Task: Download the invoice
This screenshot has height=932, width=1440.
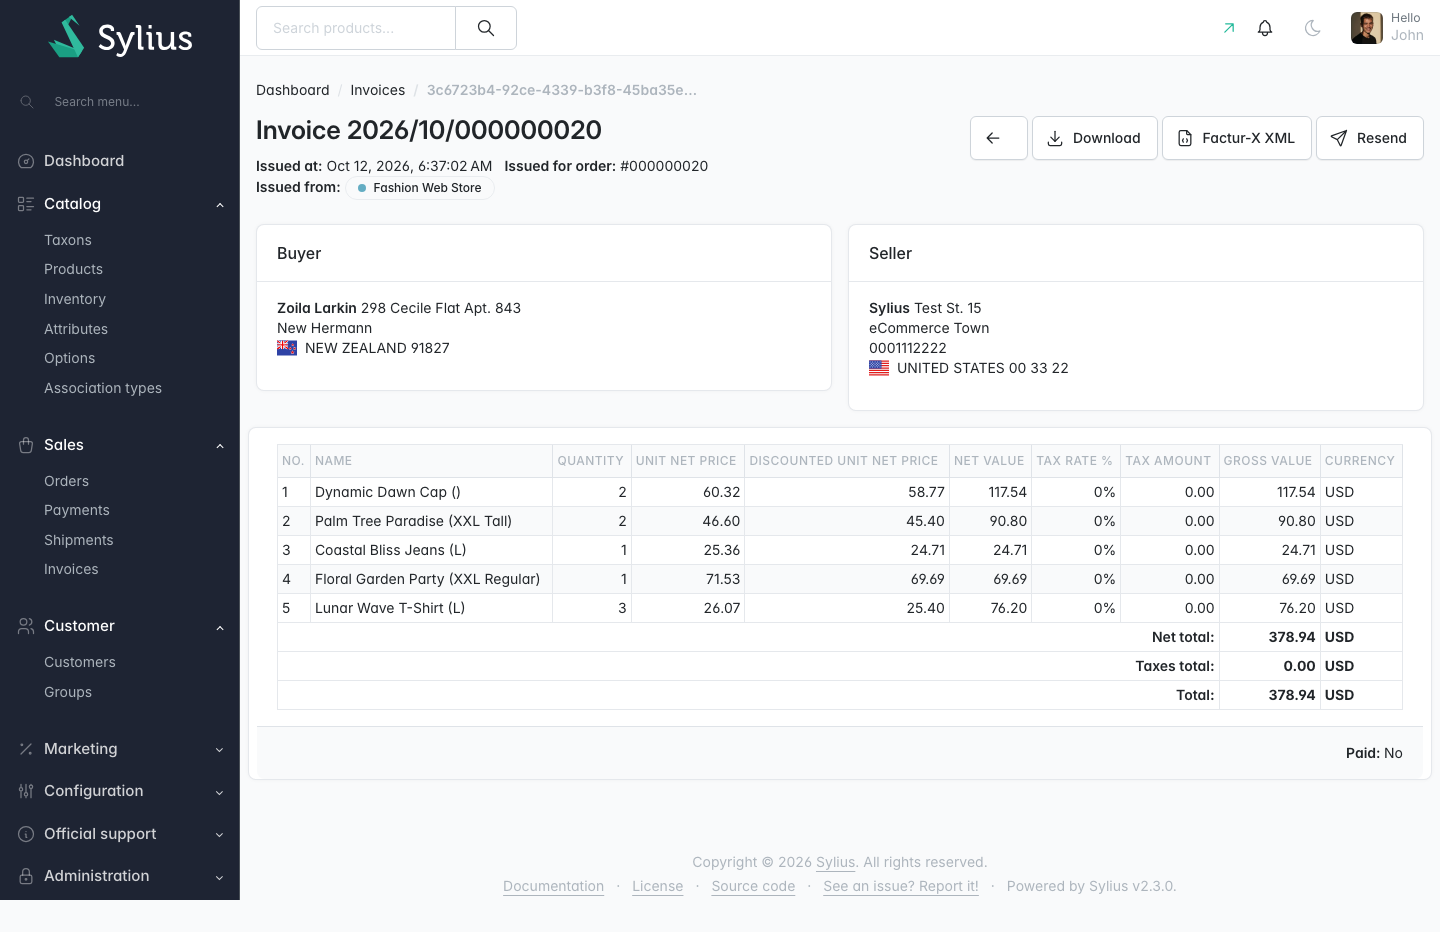Action: pyautogui.click(x=1095, y=138)
